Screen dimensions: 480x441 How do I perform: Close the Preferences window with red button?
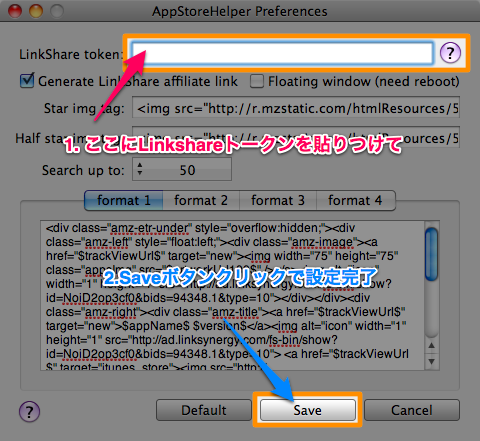coord(15,11)
